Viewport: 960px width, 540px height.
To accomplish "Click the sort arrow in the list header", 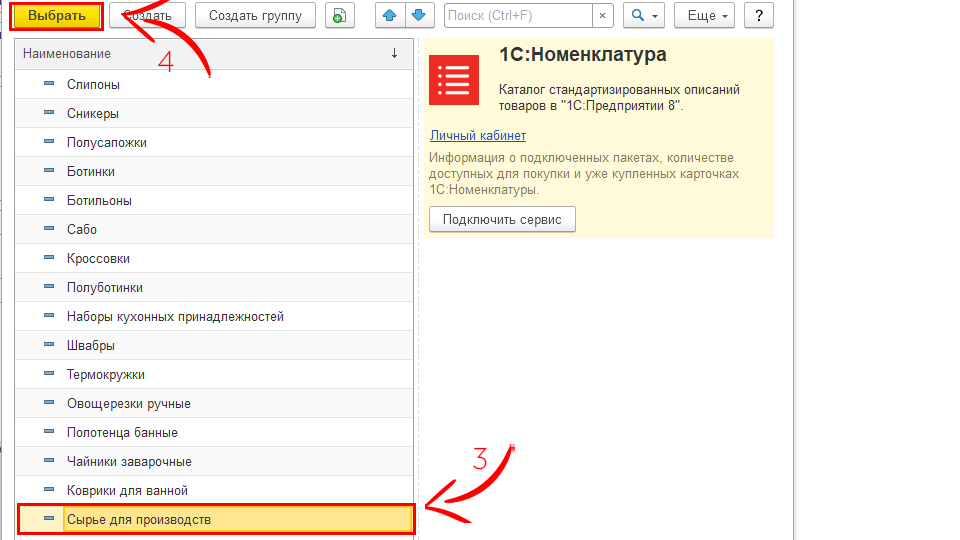I will (394, 53).
